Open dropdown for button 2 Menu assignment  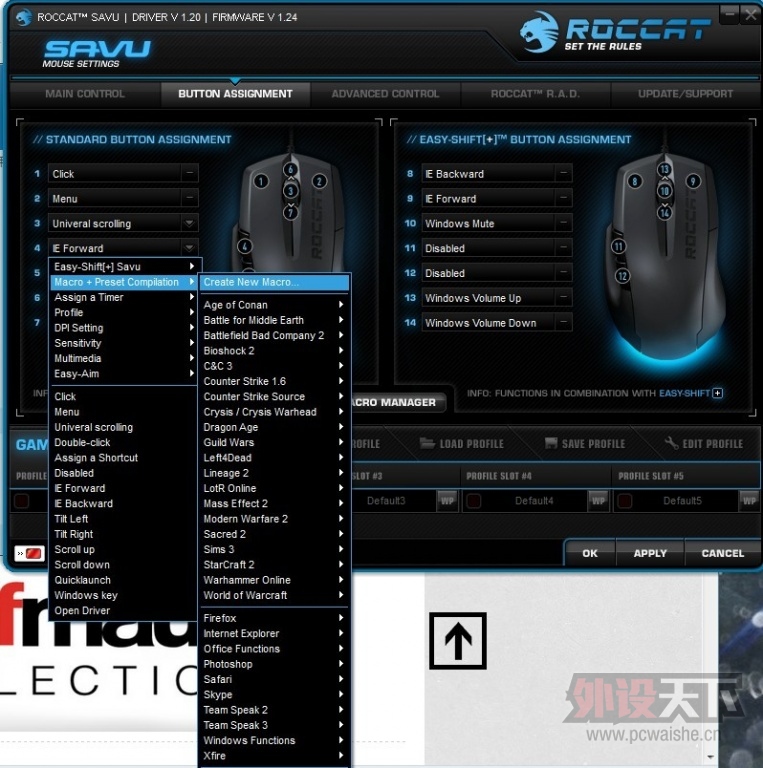(x=190, y=198)
